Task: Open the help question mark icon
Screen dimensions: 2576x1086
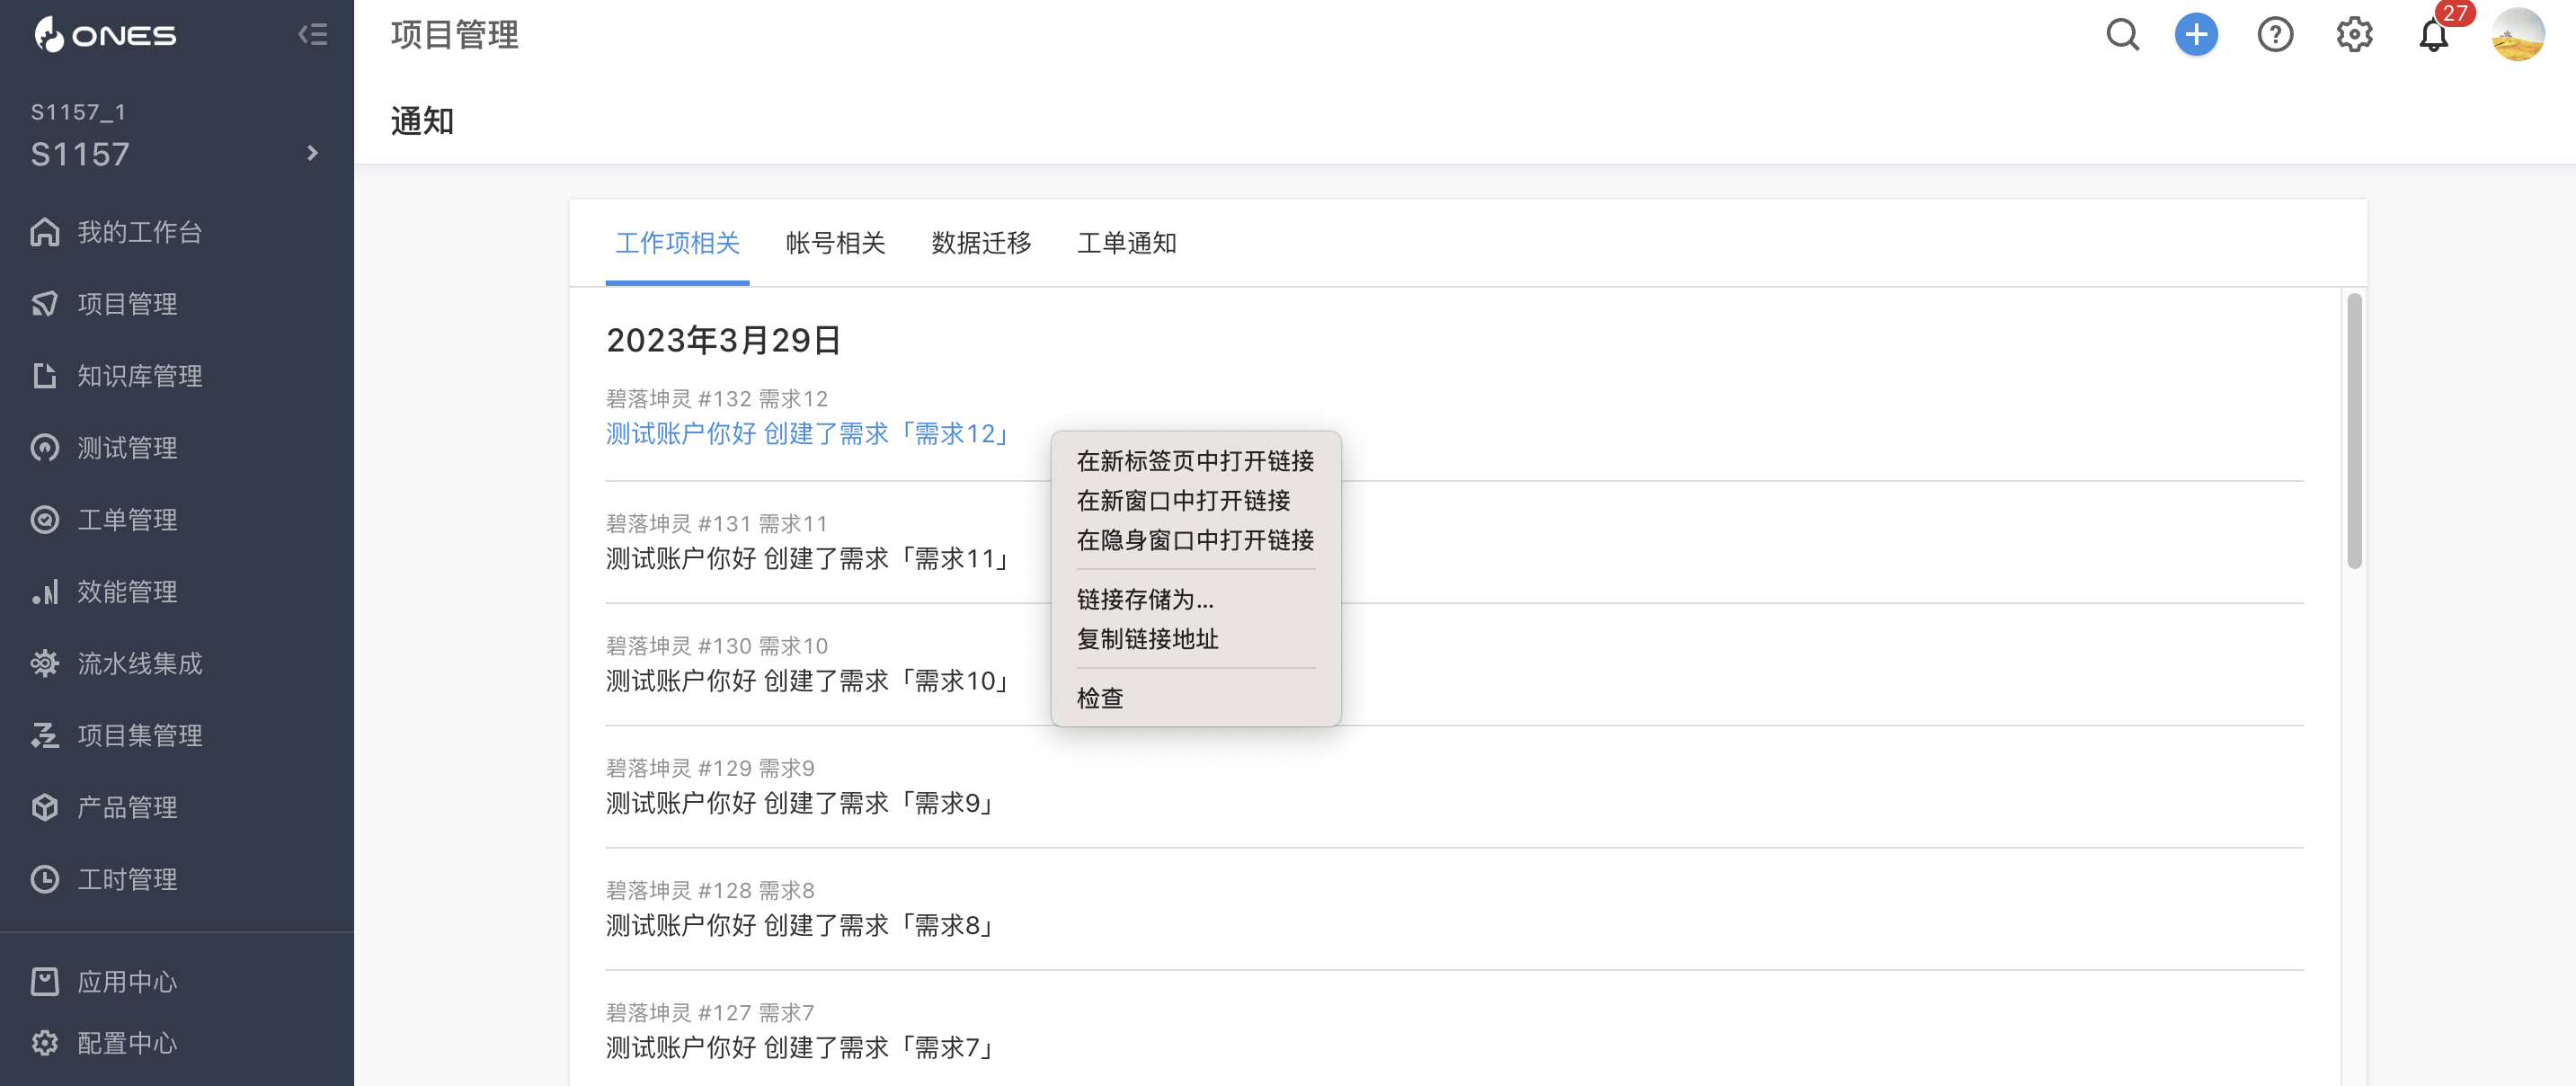Action: click(2275, 35)
